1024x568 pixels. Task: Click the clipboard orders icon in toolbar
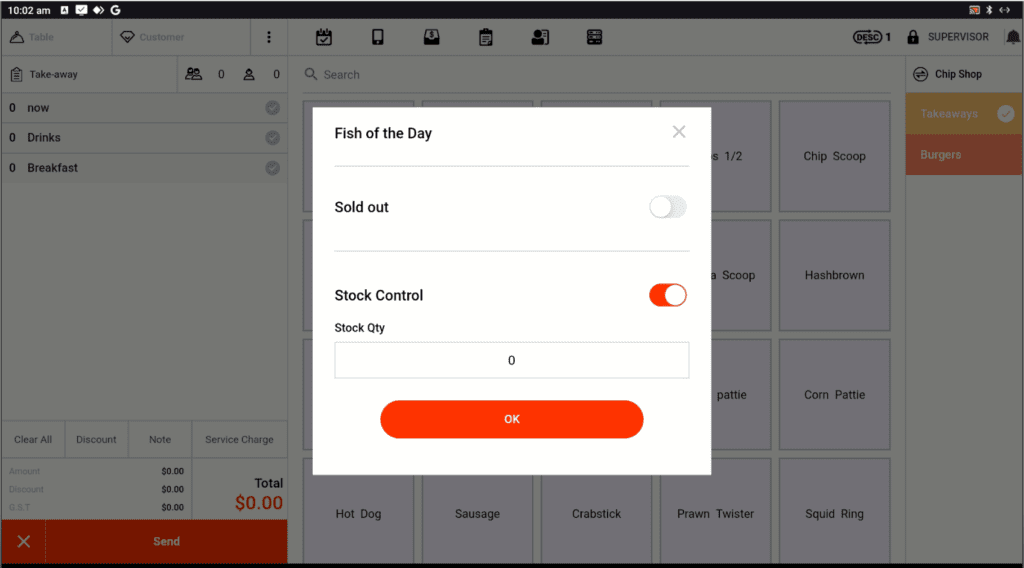point(486,37)
